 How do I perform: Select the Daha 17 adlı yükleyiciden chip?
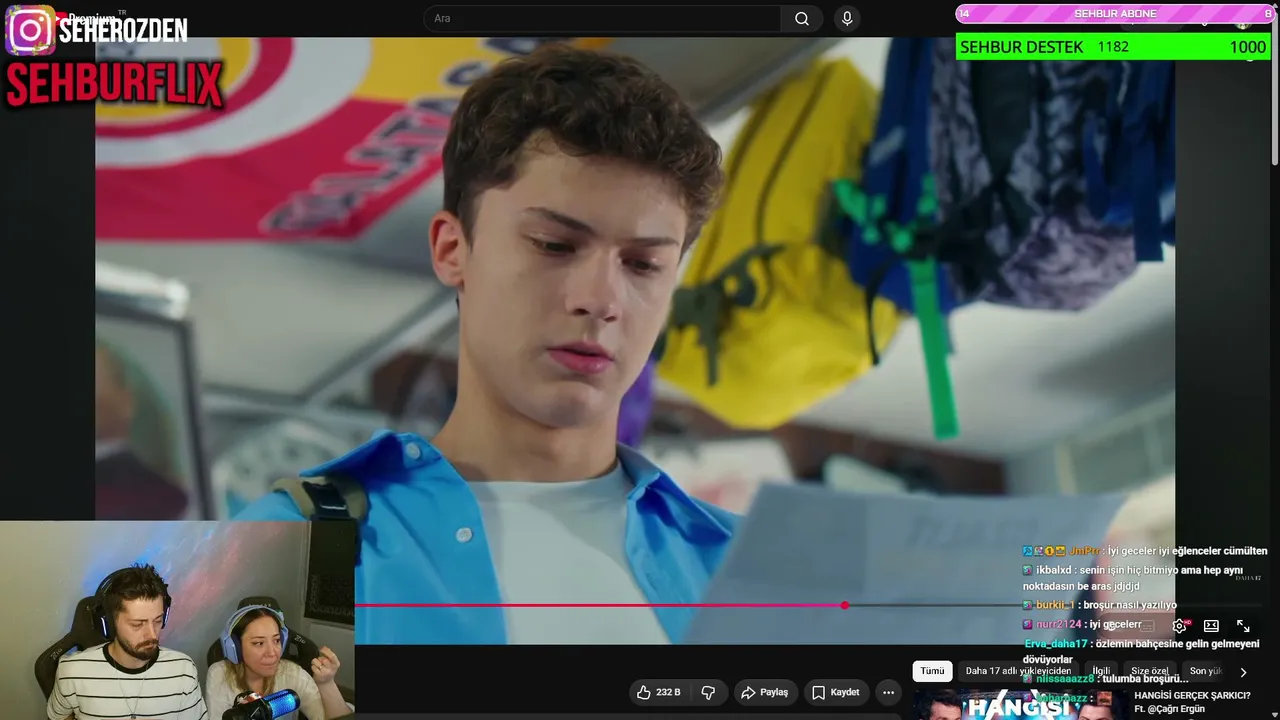point(1018,671)
